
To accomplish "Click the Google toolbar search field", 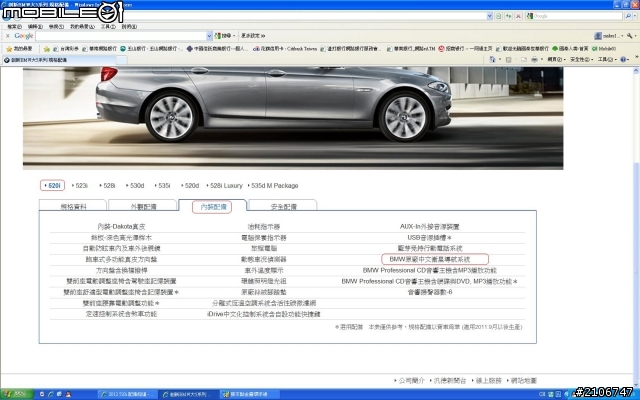I will [121, 36].
